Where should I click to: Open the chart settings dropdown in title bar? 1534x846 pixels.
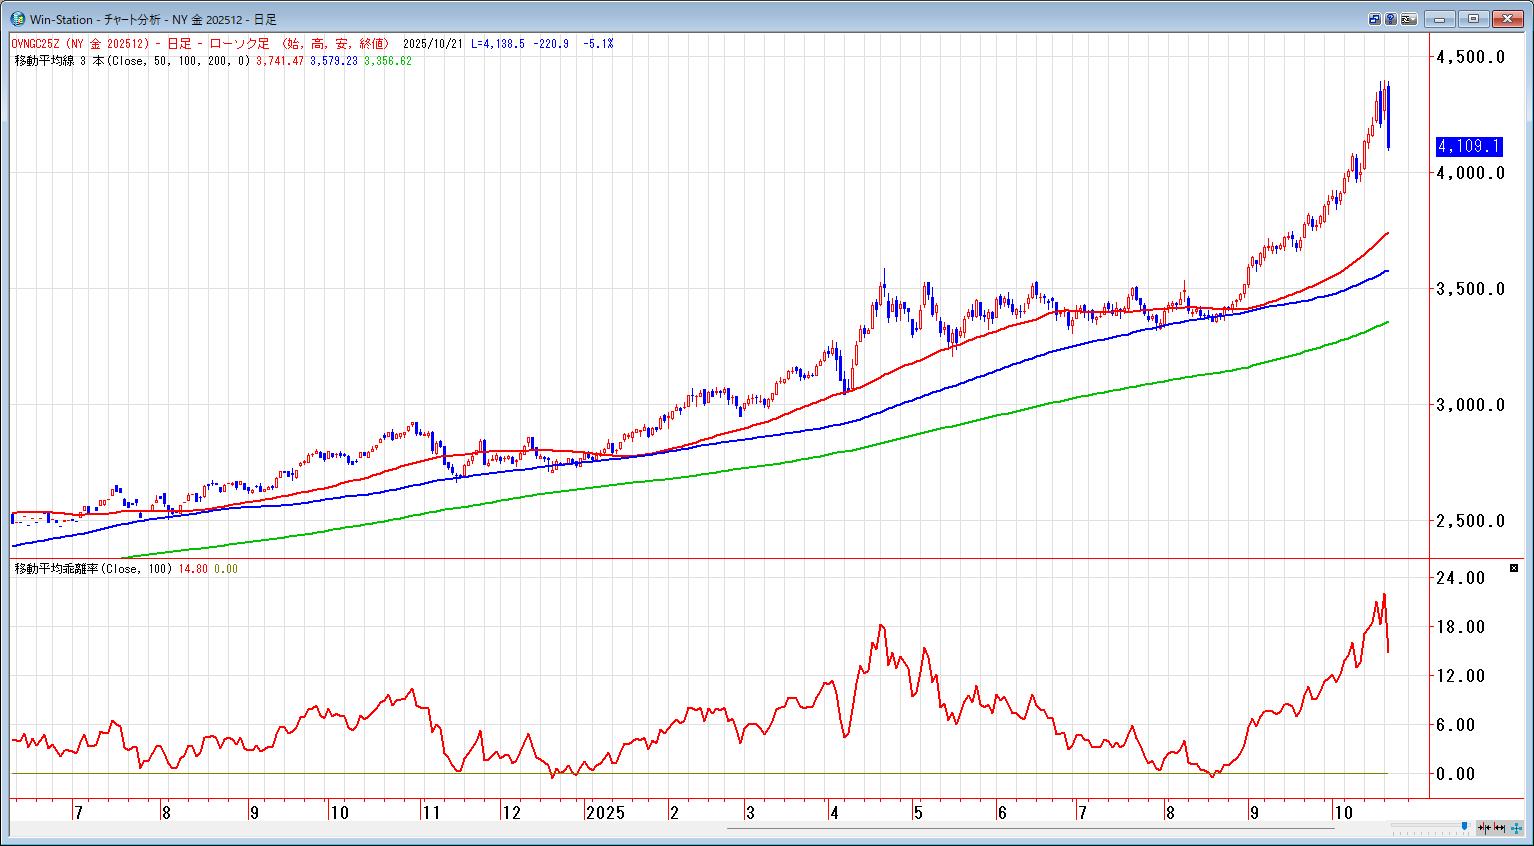pos(1409,19)
